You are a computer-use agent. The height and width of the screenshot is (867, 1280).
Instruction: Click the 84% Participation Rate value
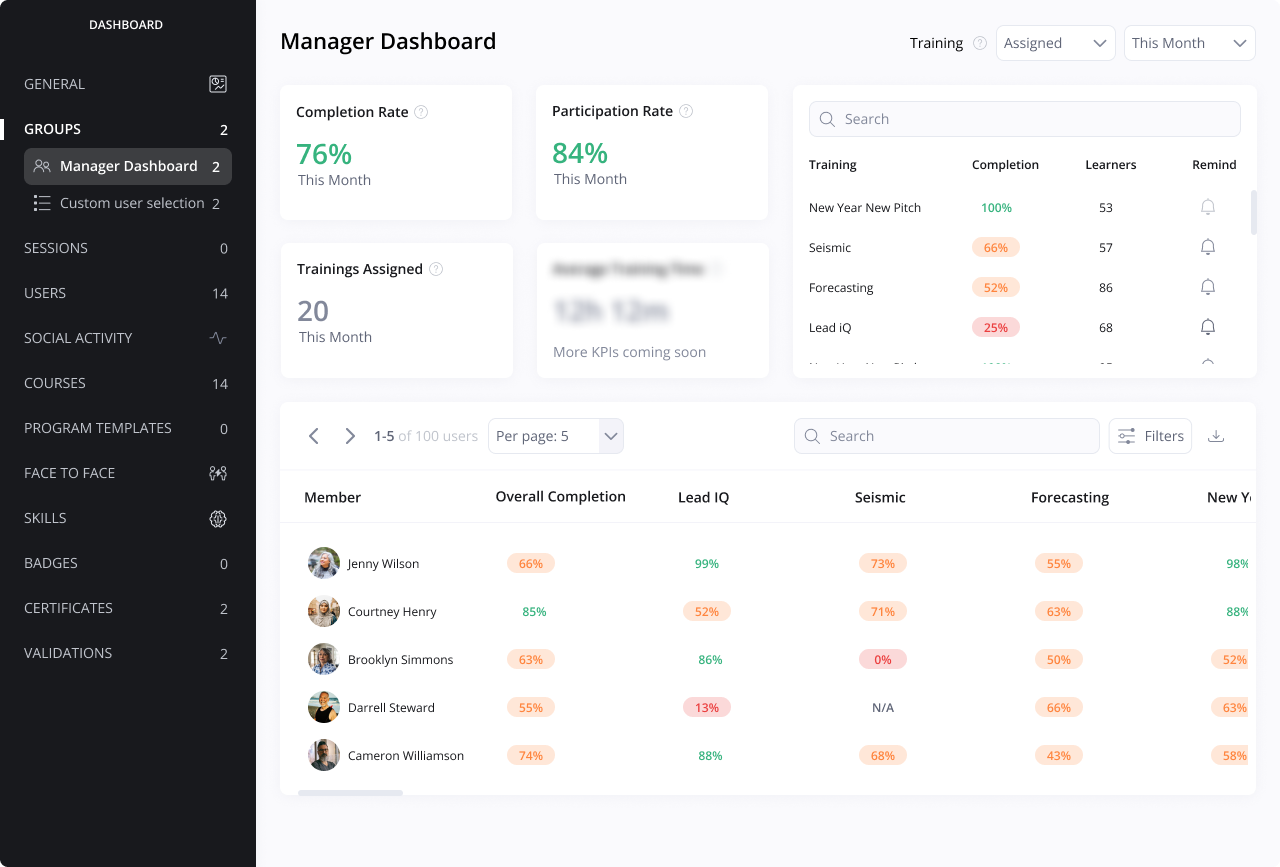(580, 153)
